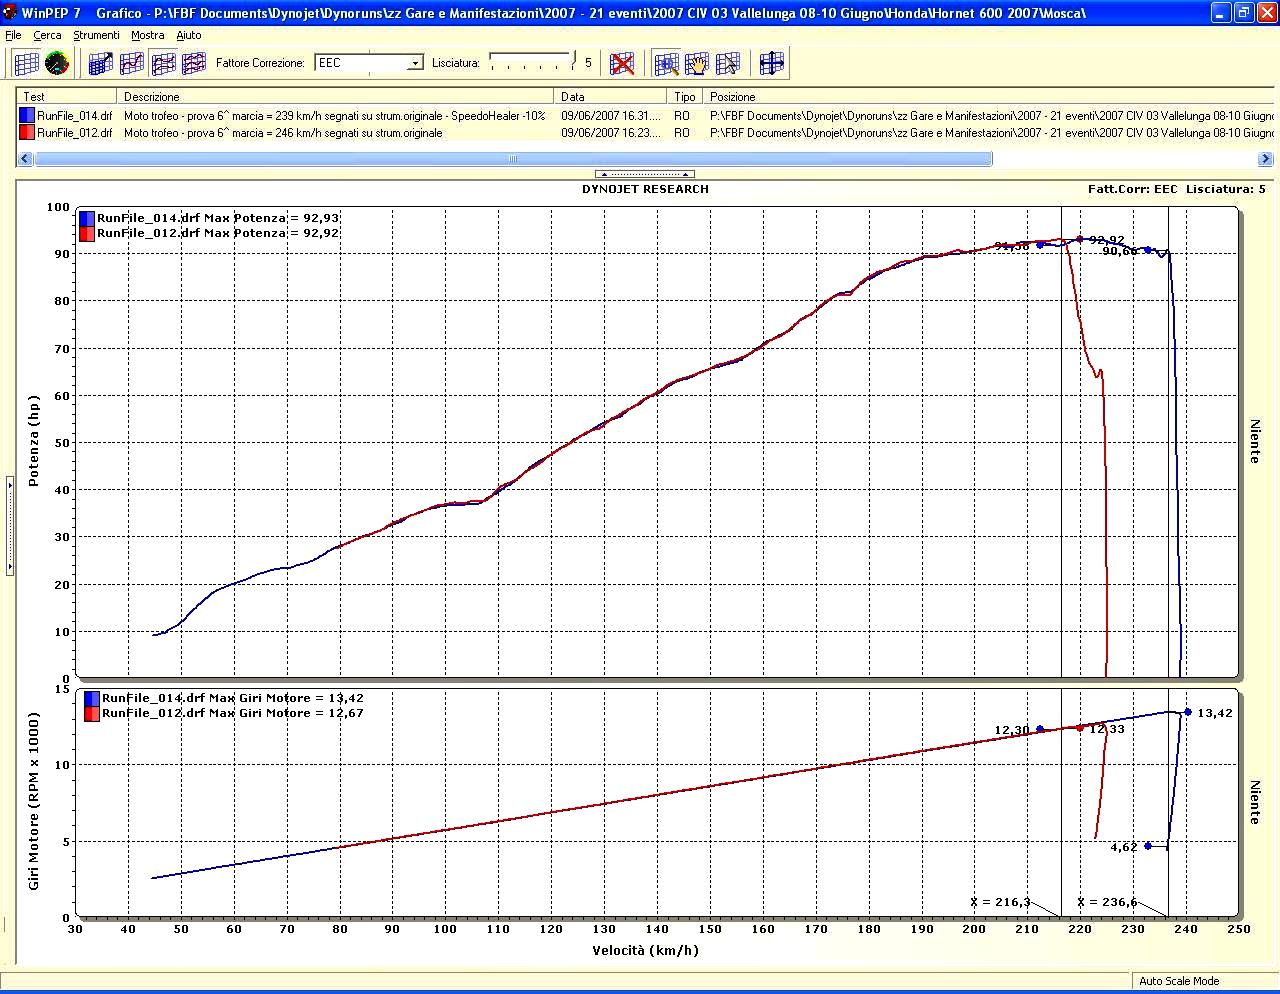Select the RunFile_012.drf row in the list

tap(645, 132)
